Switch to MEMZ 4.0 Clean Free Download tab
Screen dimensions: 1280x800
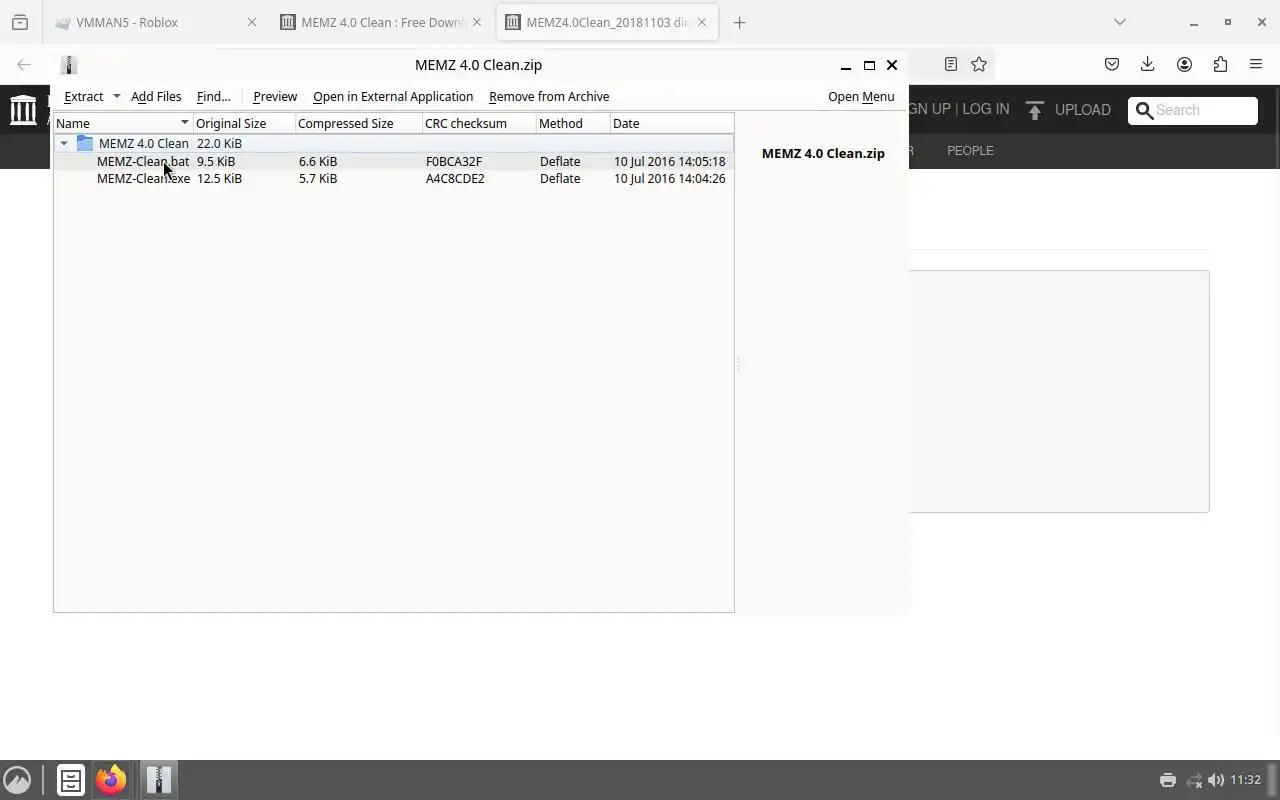coord(382,22)
